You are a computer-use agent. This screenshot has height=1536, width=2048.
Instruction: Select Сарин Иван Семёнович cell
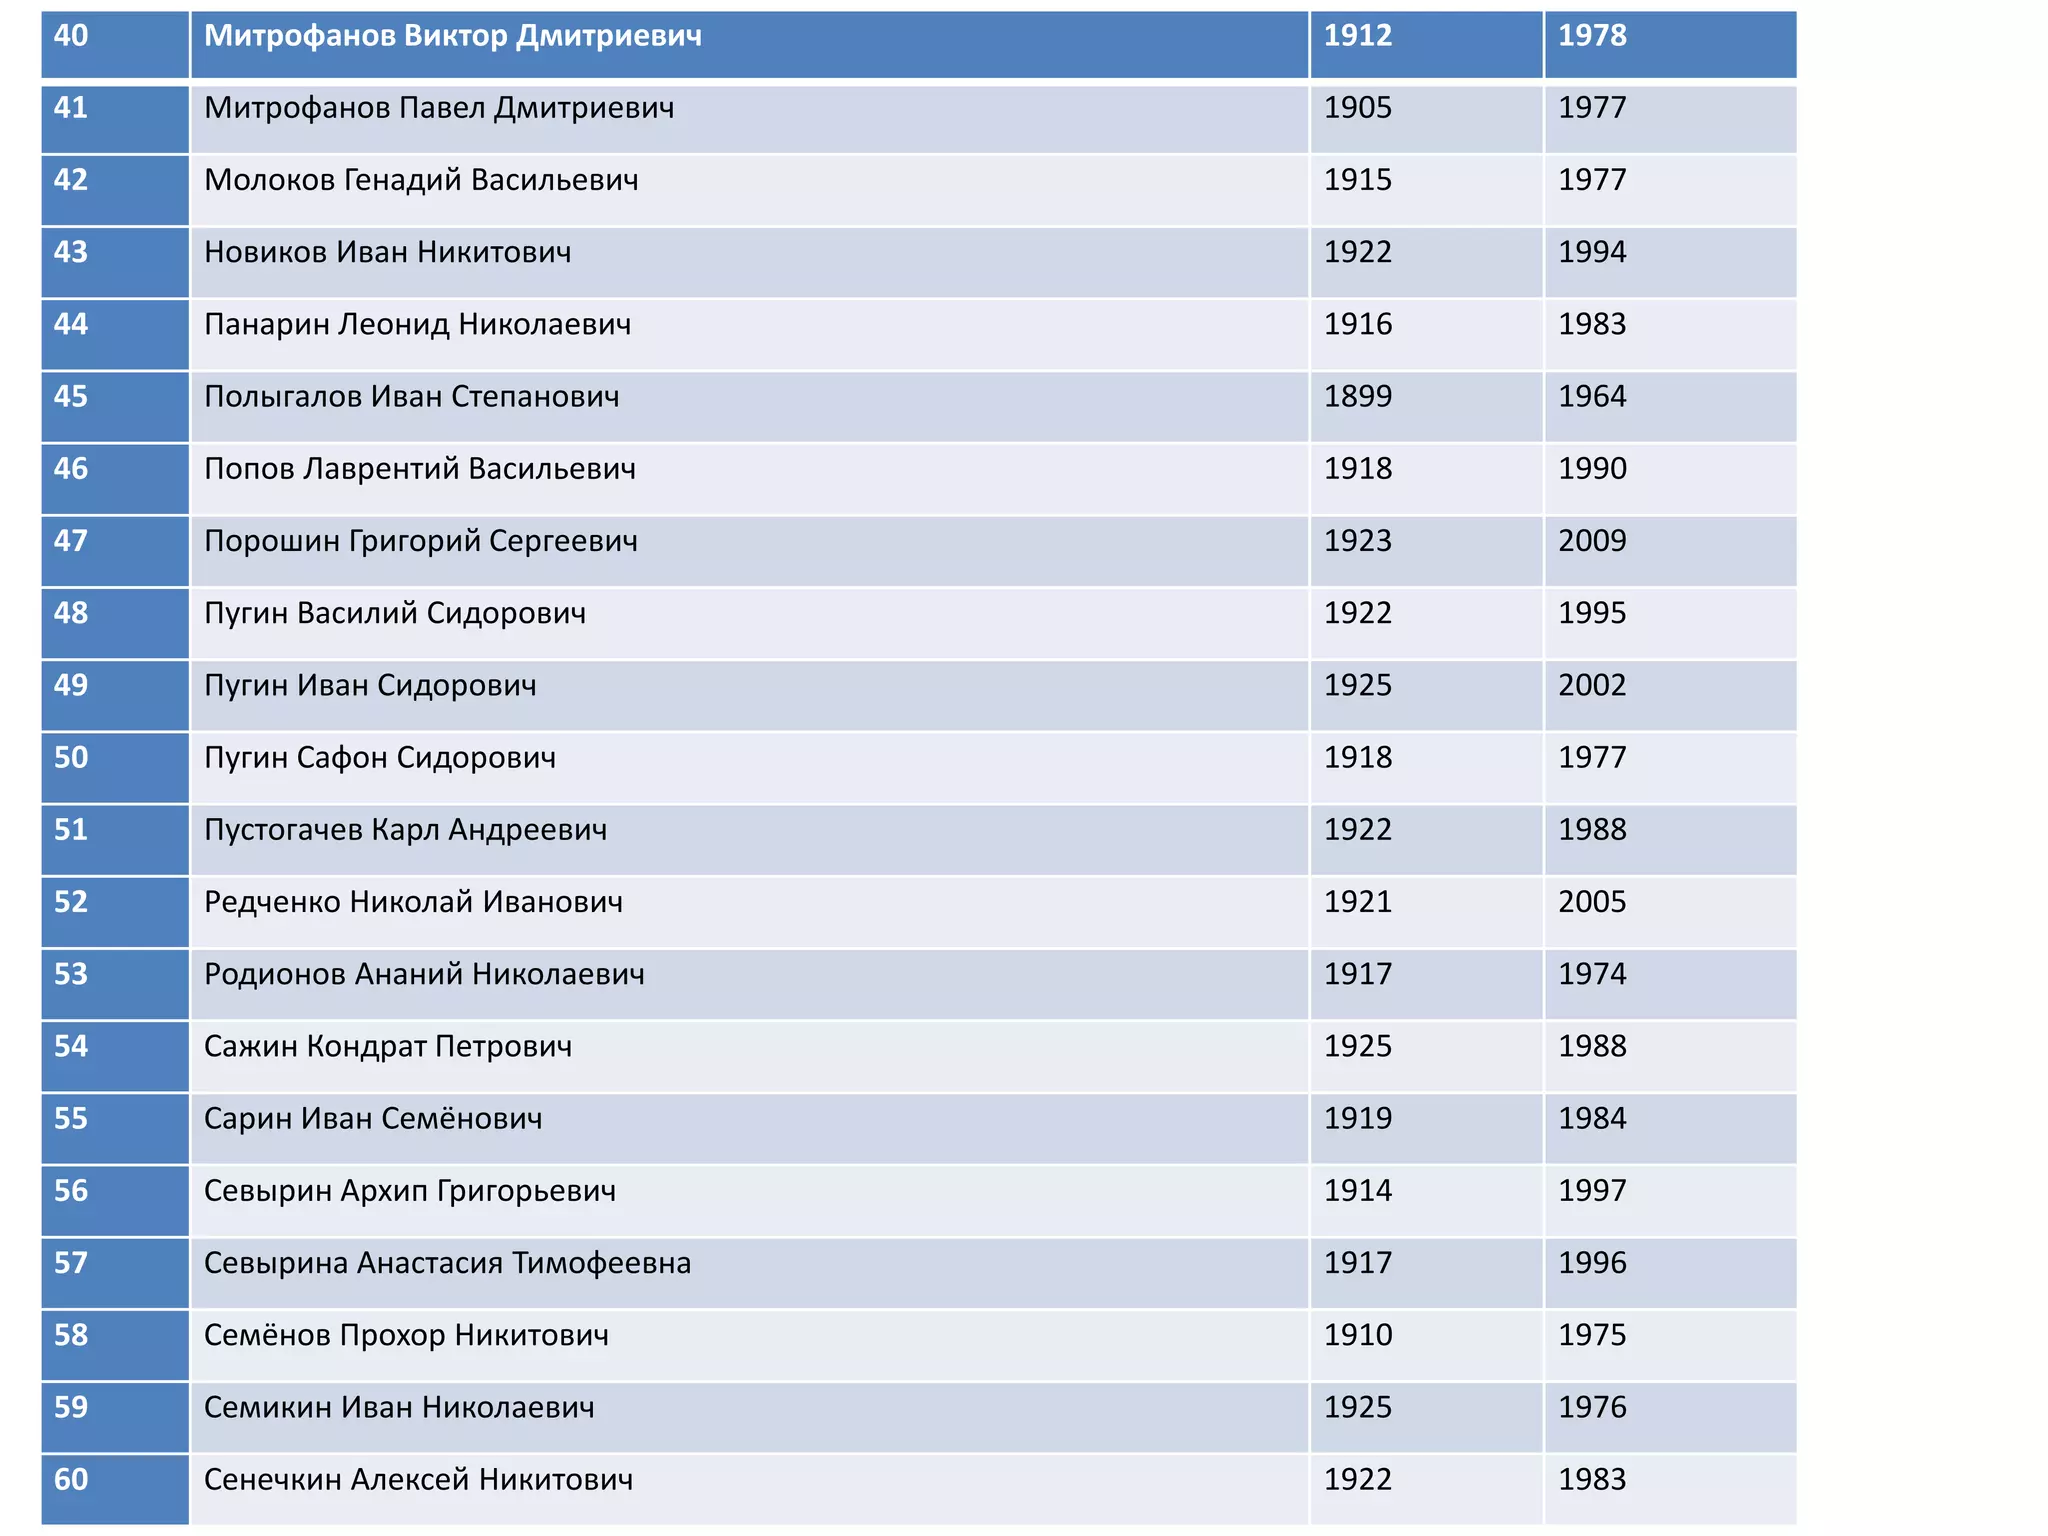click(373, 1119)
